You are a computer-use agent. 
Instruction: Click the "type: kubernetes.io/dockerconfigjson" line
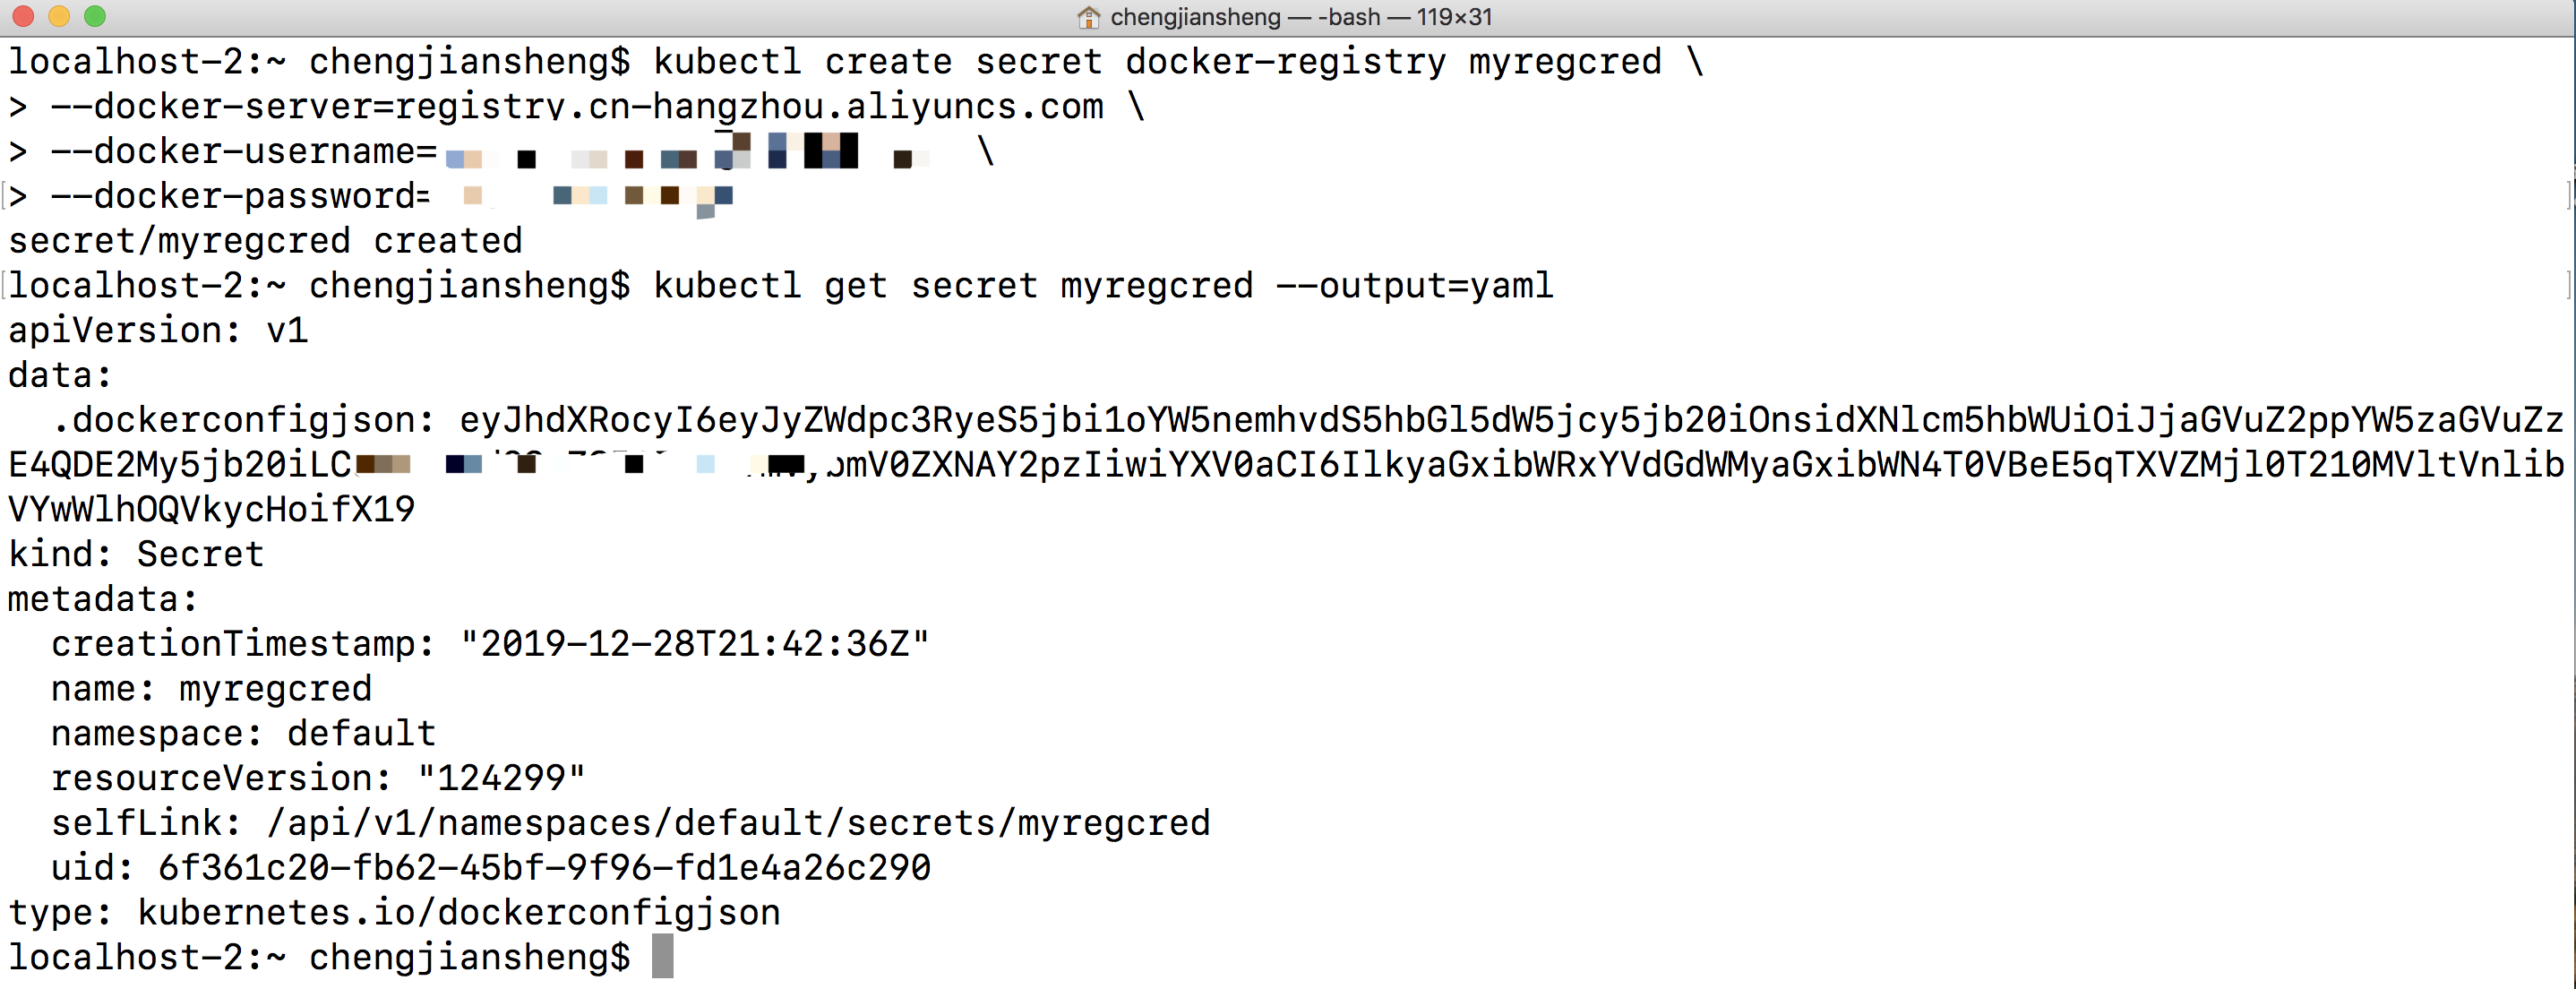(x=394, y=913)
